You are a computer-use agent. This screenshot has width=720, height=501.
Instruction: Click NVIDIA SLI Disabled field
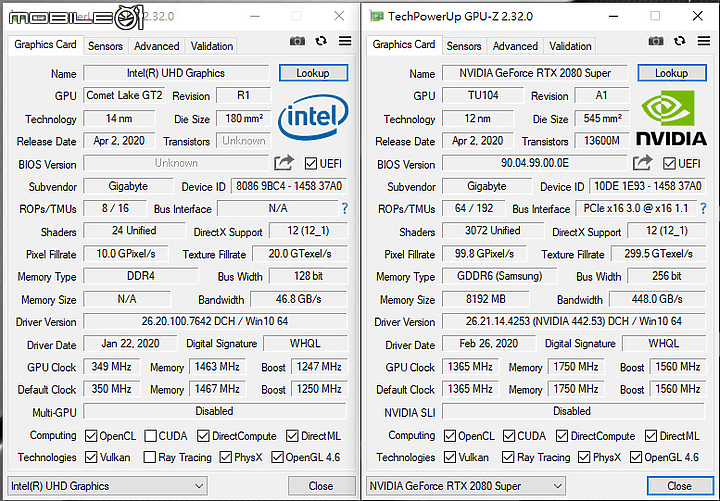pyautogui.click(x=573, y=411)
